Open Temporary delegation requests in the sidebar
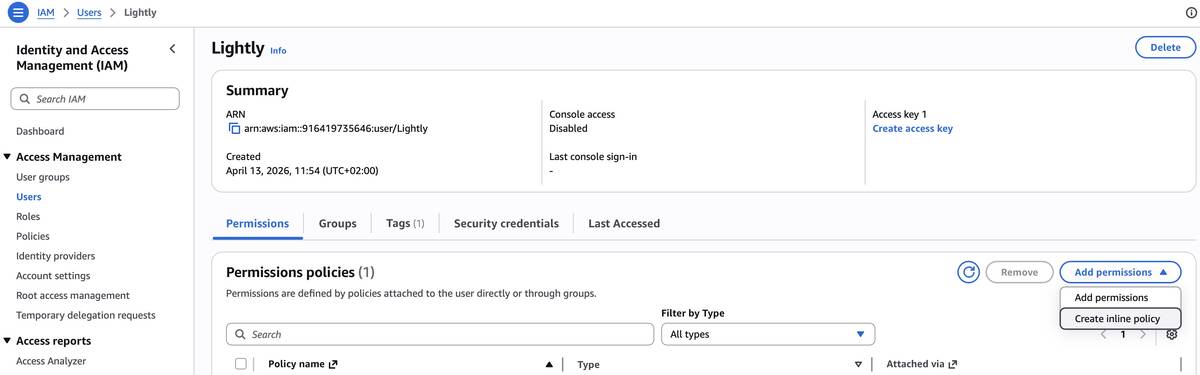This screenshot has height=375, width=1200. [86, 315]
